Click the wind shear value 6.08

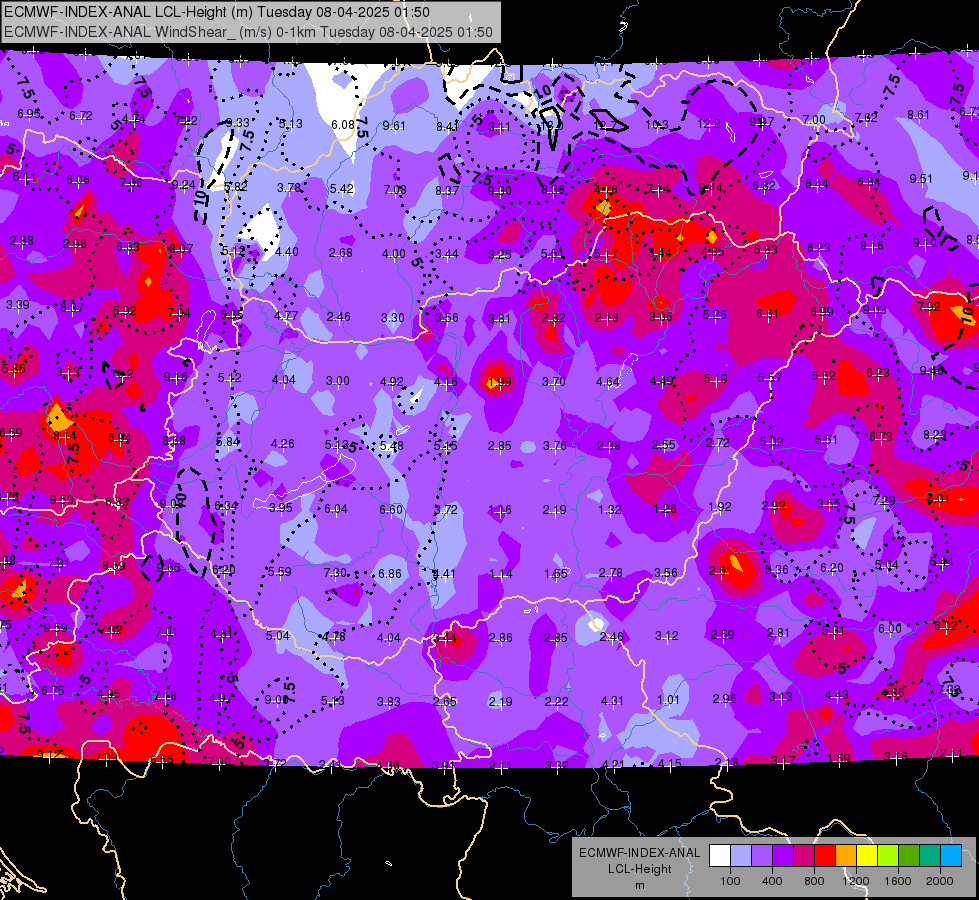[343, 125]
